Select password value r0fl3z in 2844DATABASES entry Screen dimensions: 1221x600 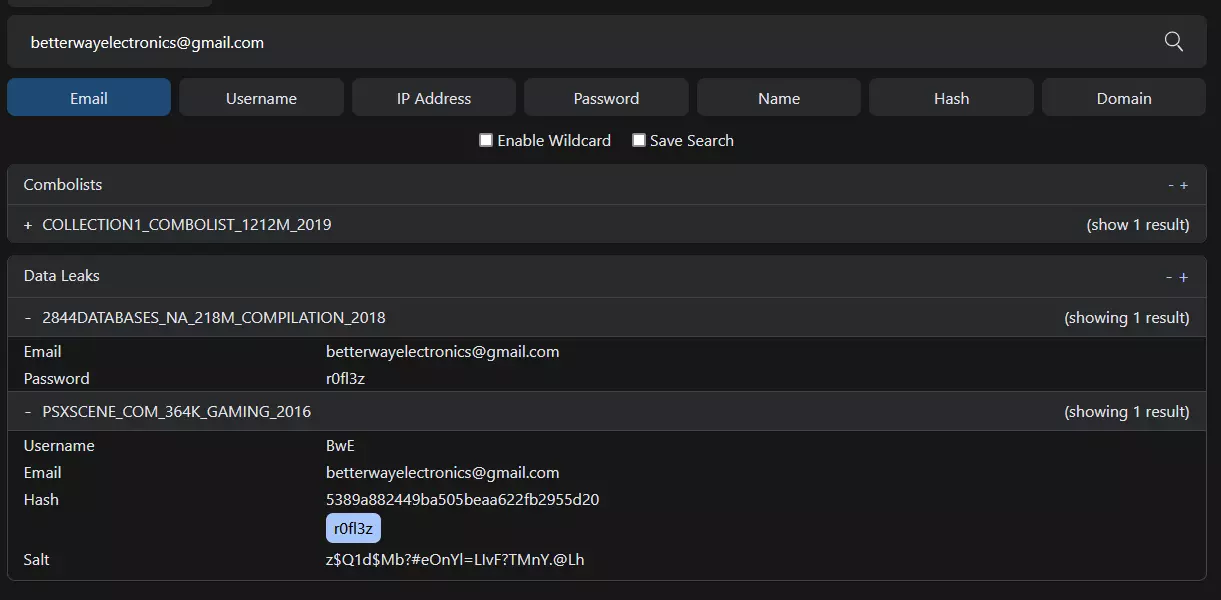coord(345,378)
